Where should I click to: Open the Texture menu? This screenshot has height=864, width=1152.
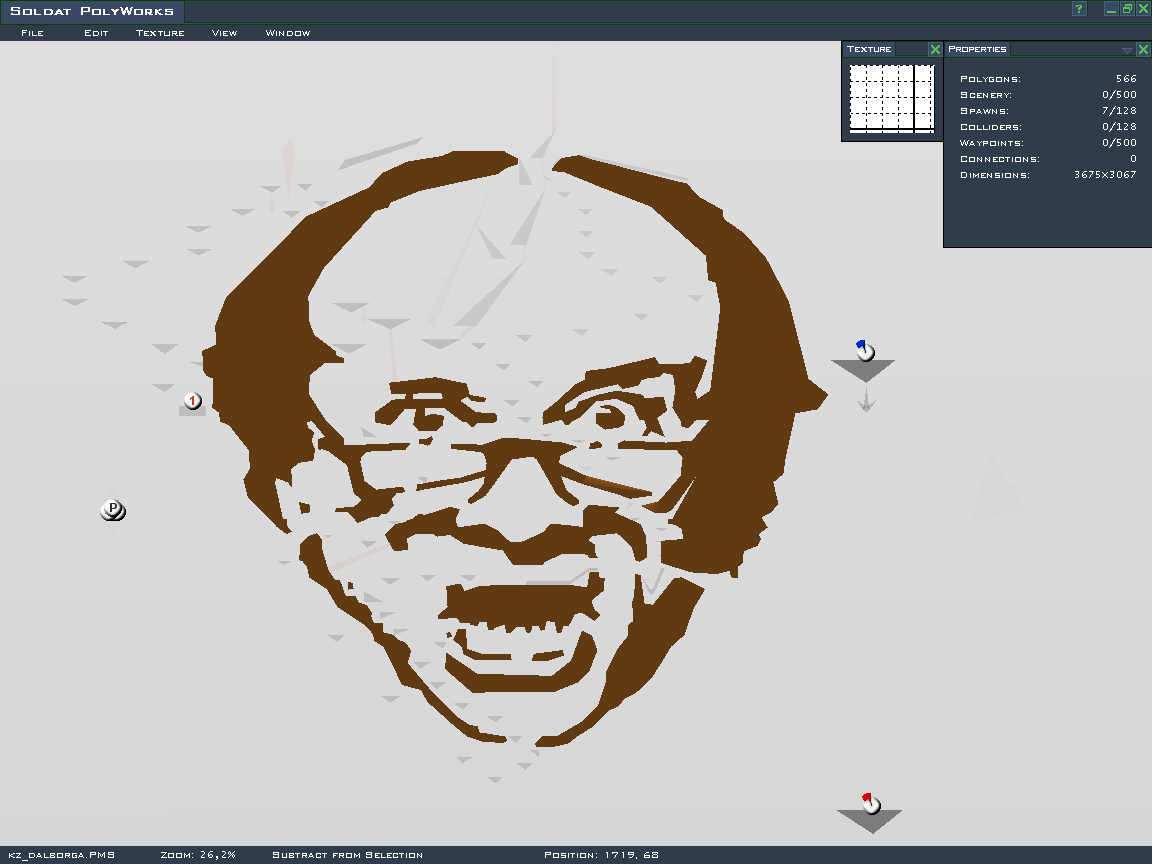(160, 33)
